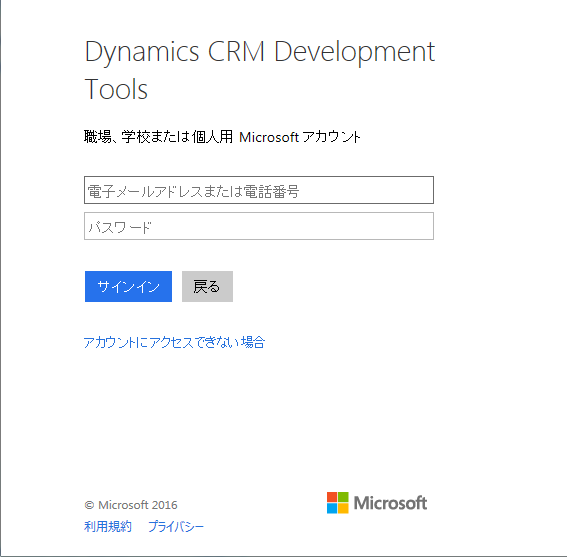Click the yellow square in Microsoft logo
Image resolution: width=567 pixels, height=557 pixels.
(x=343, y=508)
